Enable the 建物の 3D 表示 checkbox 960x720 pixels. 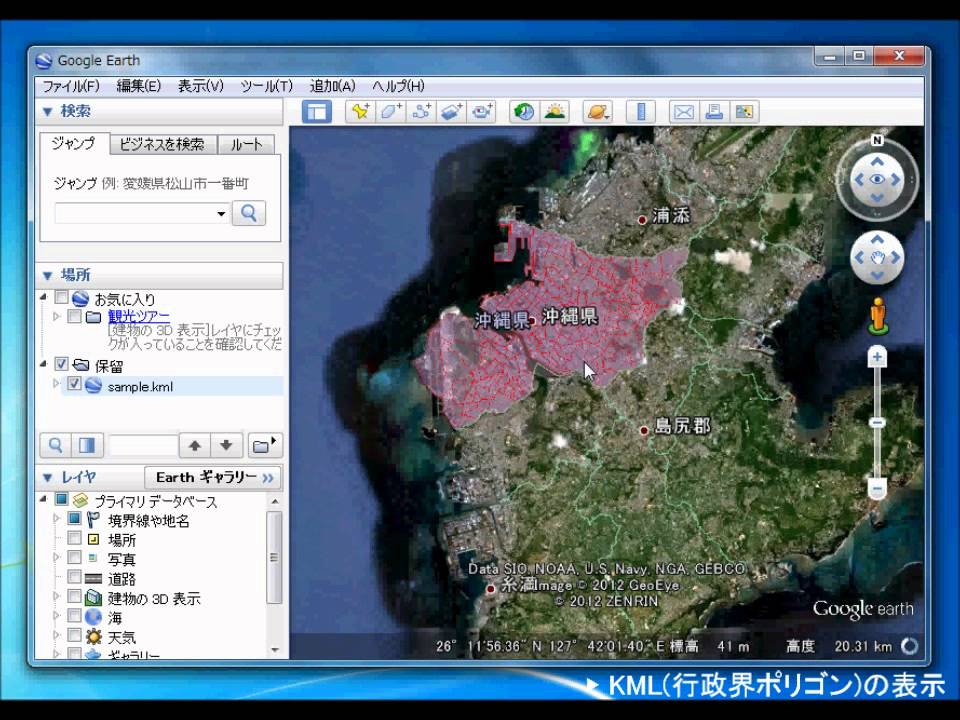[74, 596]
